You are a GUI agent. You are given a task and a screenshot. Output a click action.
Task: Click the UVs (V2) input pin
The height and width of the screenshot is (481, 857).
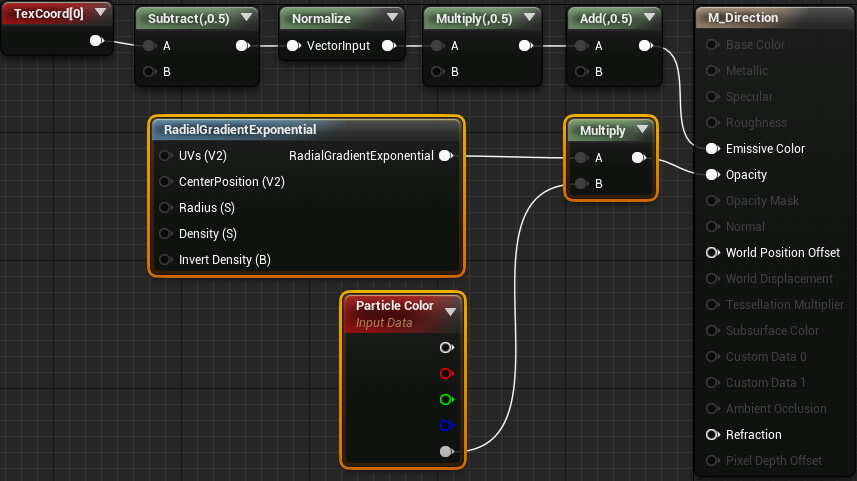pyautogui.click(x=165, y=156)
